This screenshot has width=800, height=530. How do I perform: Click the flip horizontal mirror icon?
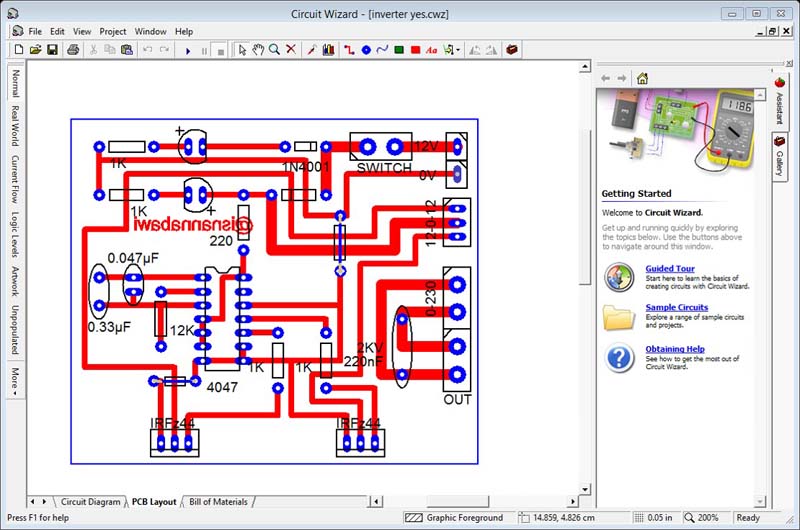474,50
